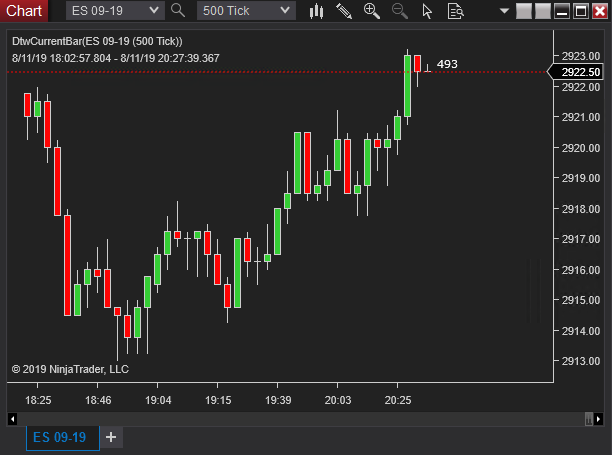Select the ES 09-19 chart tab

click(x=63, y=438)
